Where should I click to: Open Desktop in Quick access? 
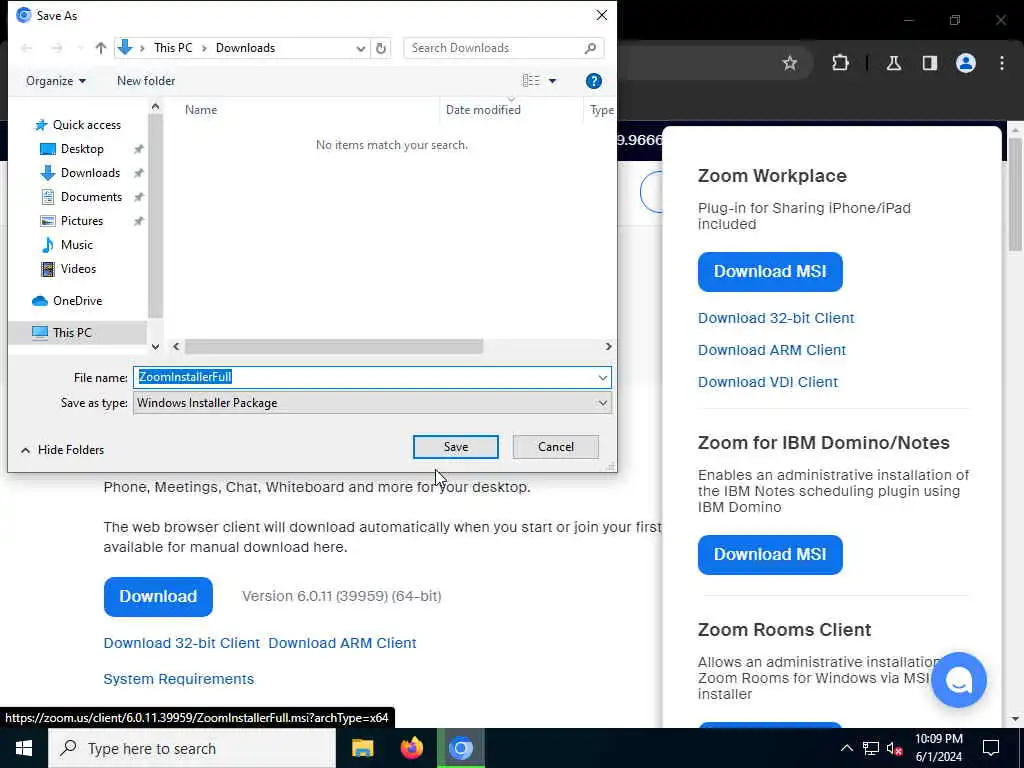82,149
